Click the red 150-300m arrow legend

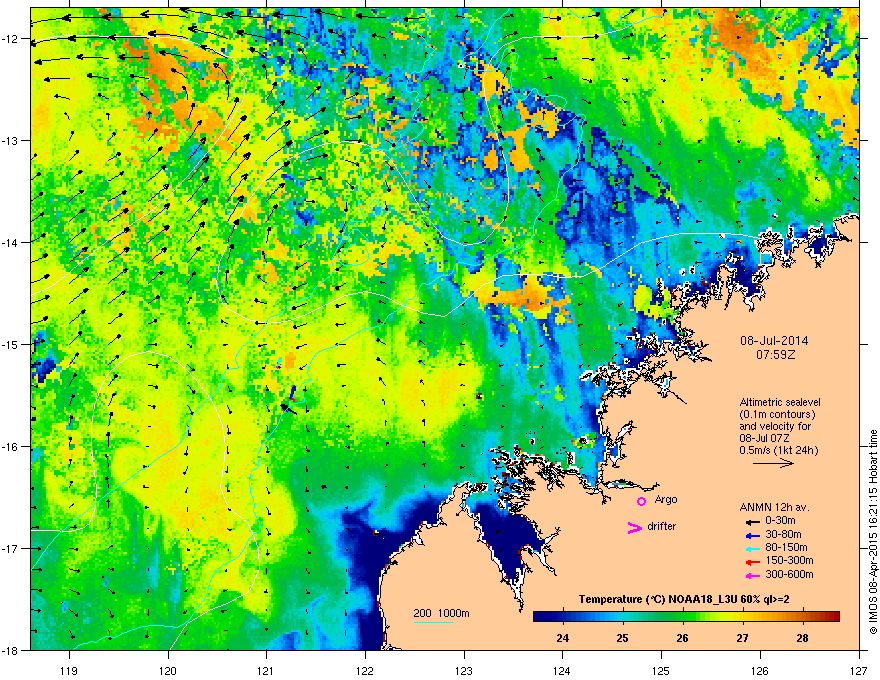(x=752, y=562)
